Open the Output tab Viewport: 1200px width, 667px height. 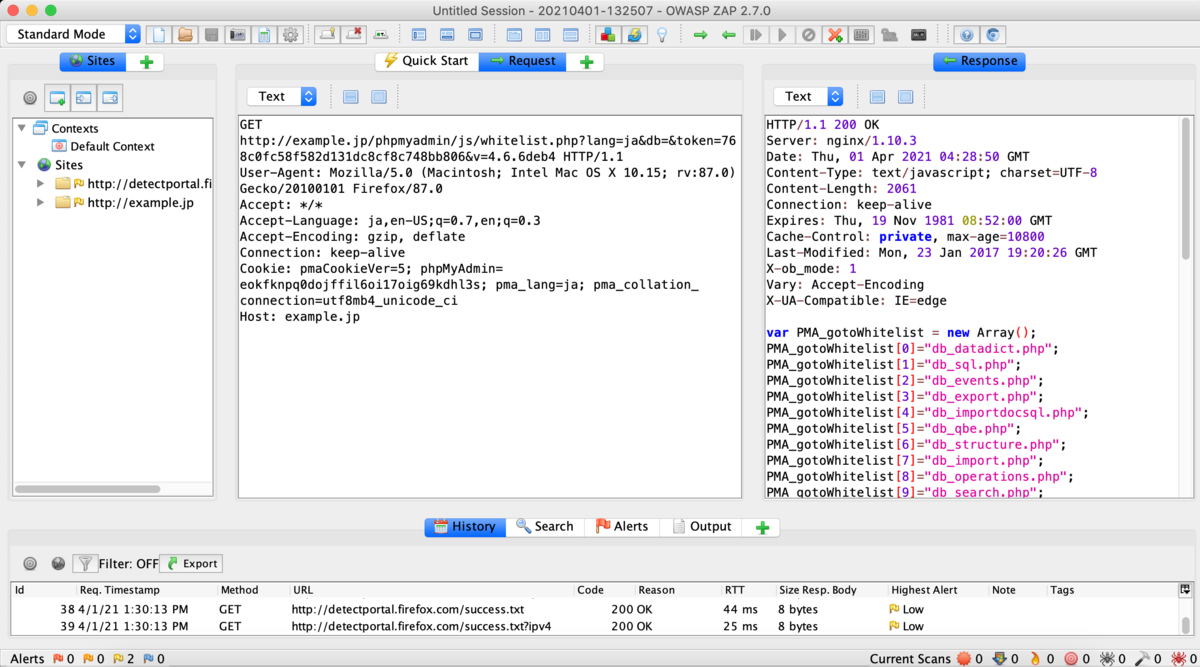[x=702, y=526]
